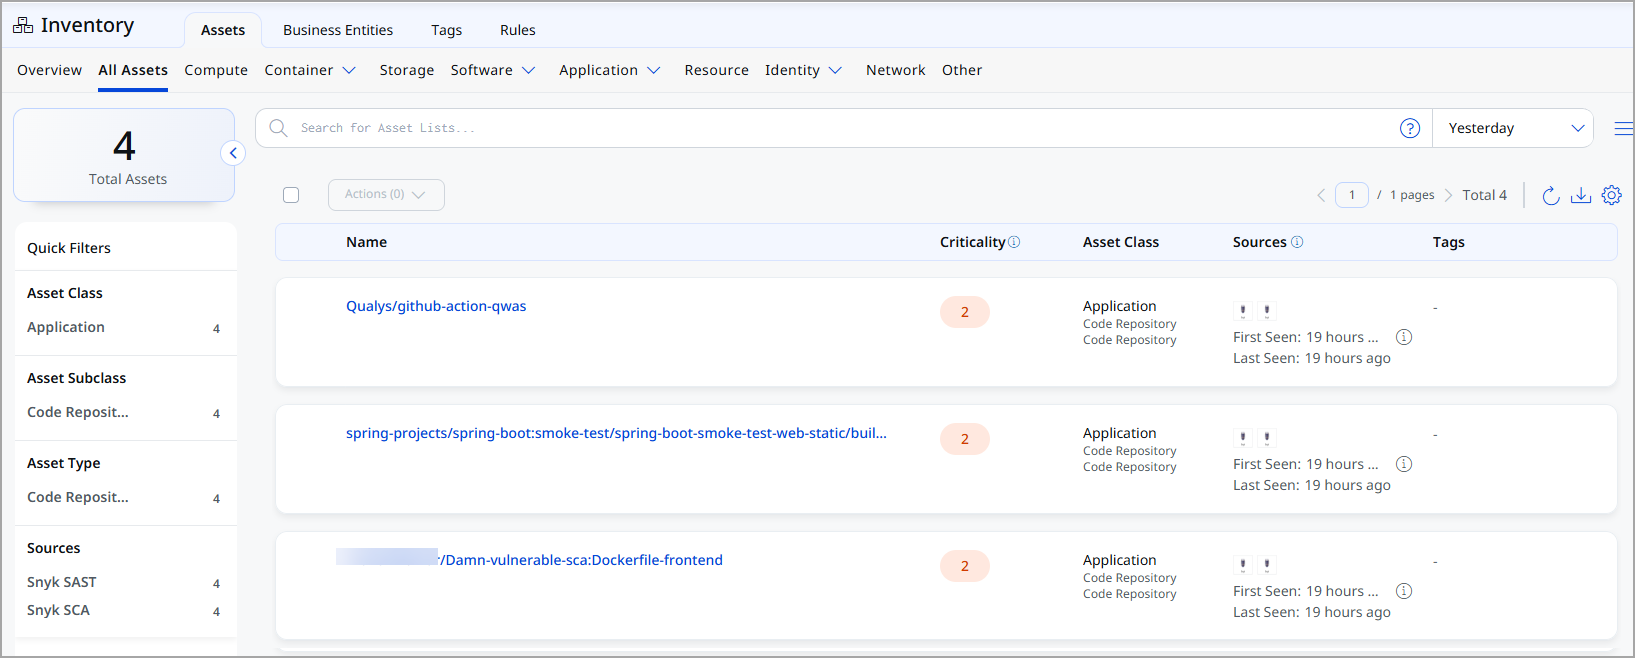The image size is (1635, 658).
Task: Click the search help question mark icon
Action: (1410, 128)
